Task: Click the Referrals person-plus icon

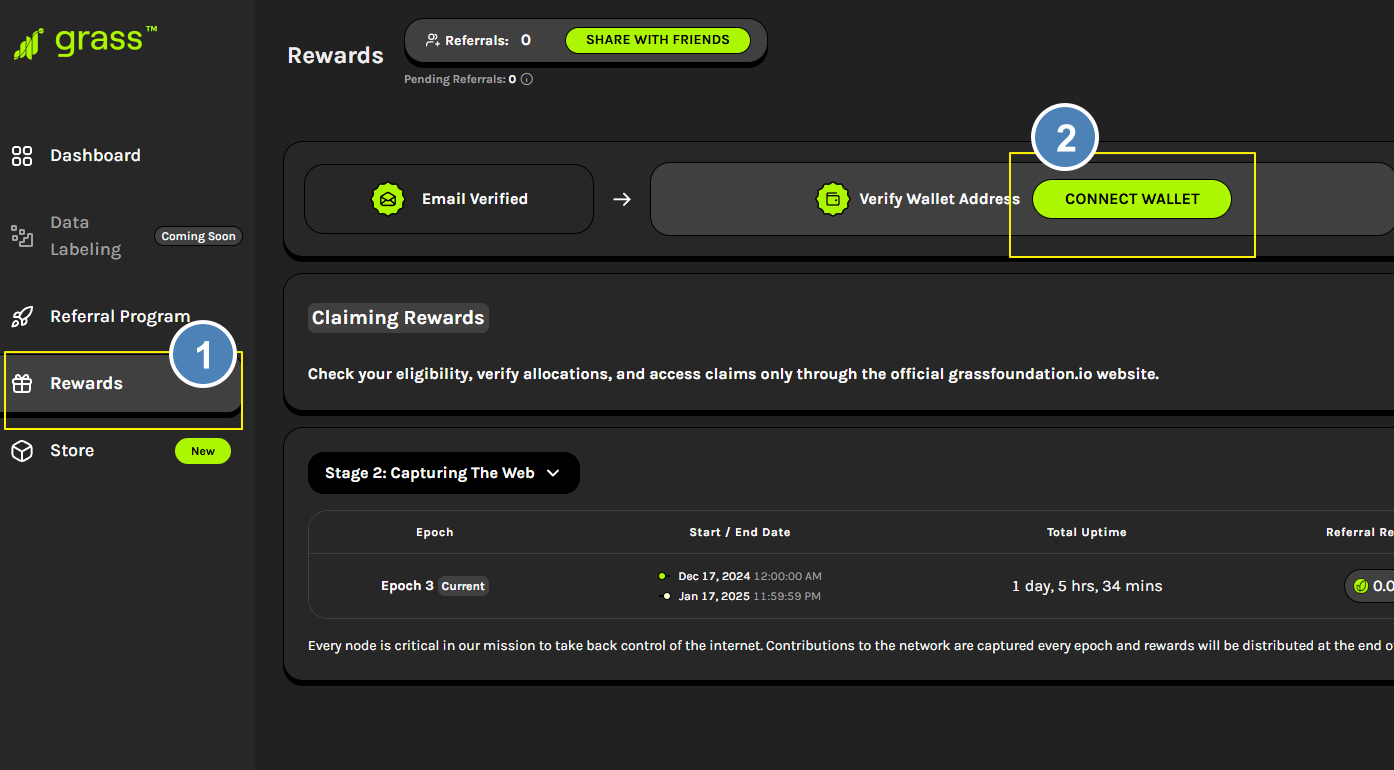Action: point(433,40)
